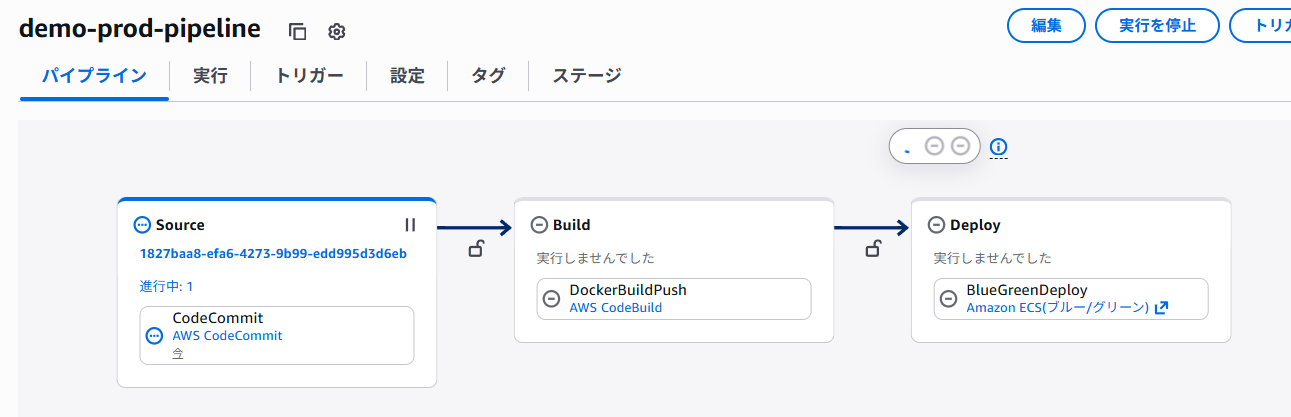Select the ステージ tab
The width and height of the screenshot is (1291, 417).
point(587,76)
